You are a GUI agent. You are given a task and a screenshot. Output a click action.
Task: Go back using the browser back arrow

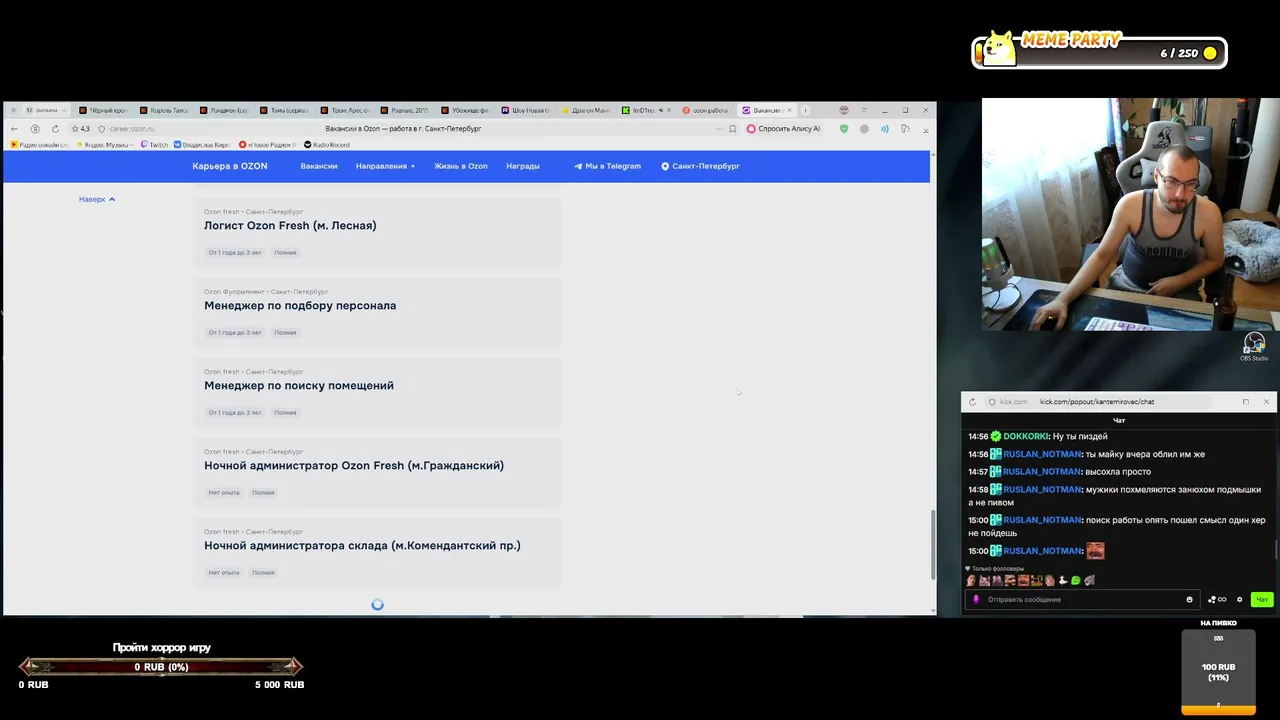tap(14, 129)
